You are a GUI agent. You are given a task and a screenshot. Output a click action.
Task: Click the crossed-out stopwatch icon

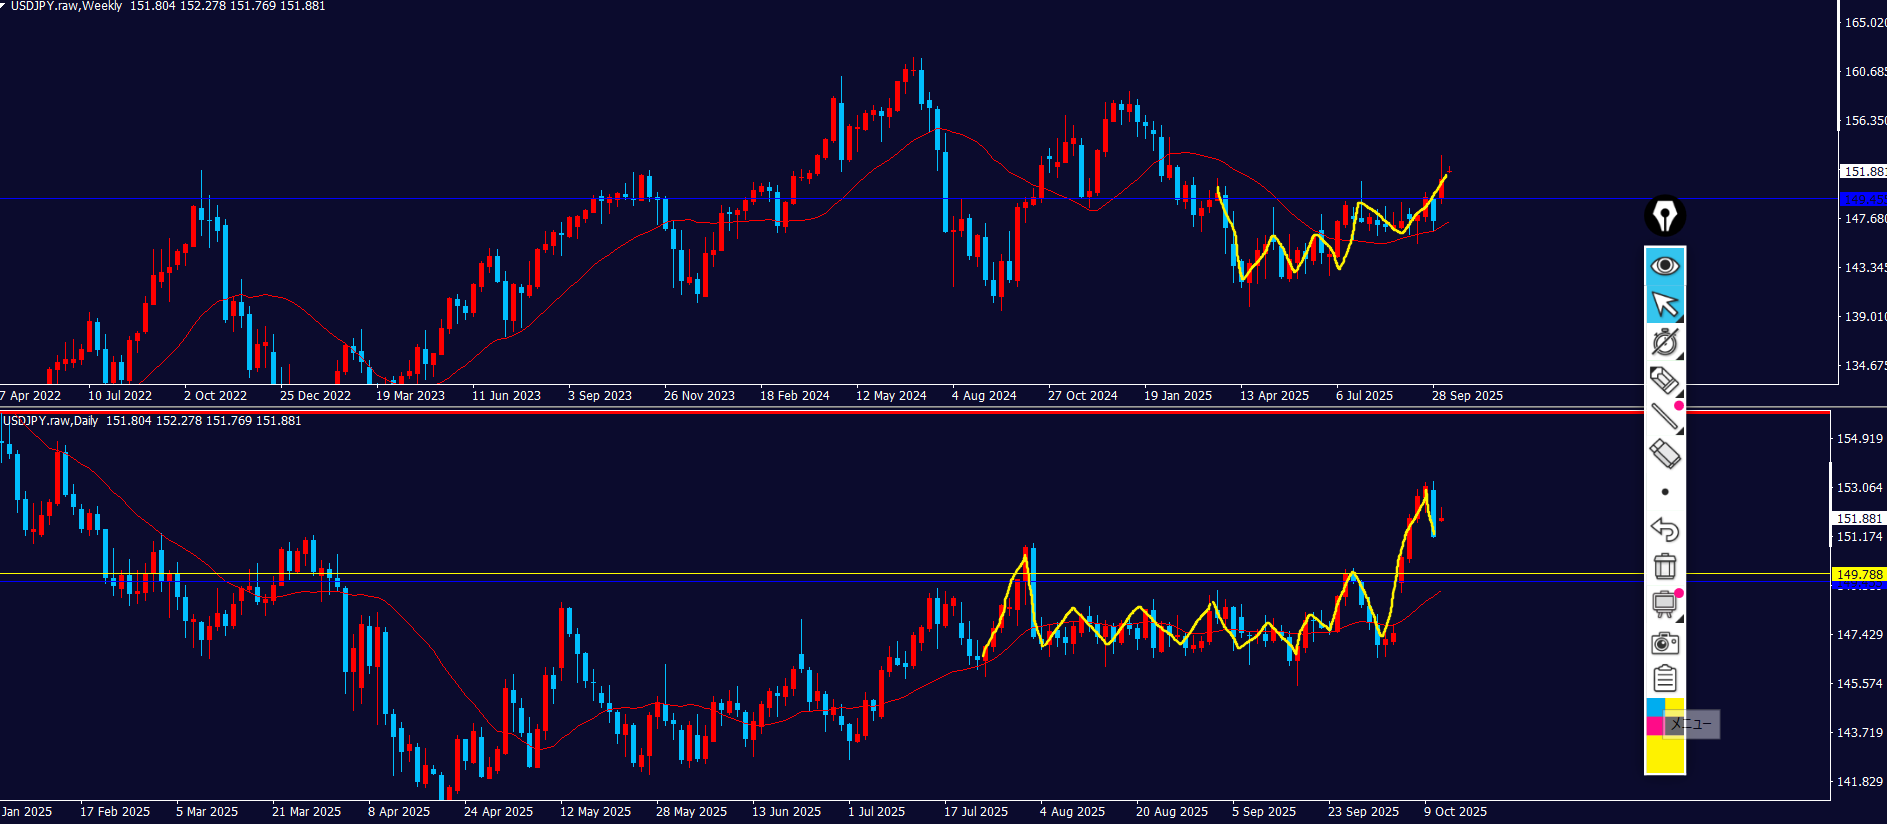pyautogui.click(x=1664, y=342)
